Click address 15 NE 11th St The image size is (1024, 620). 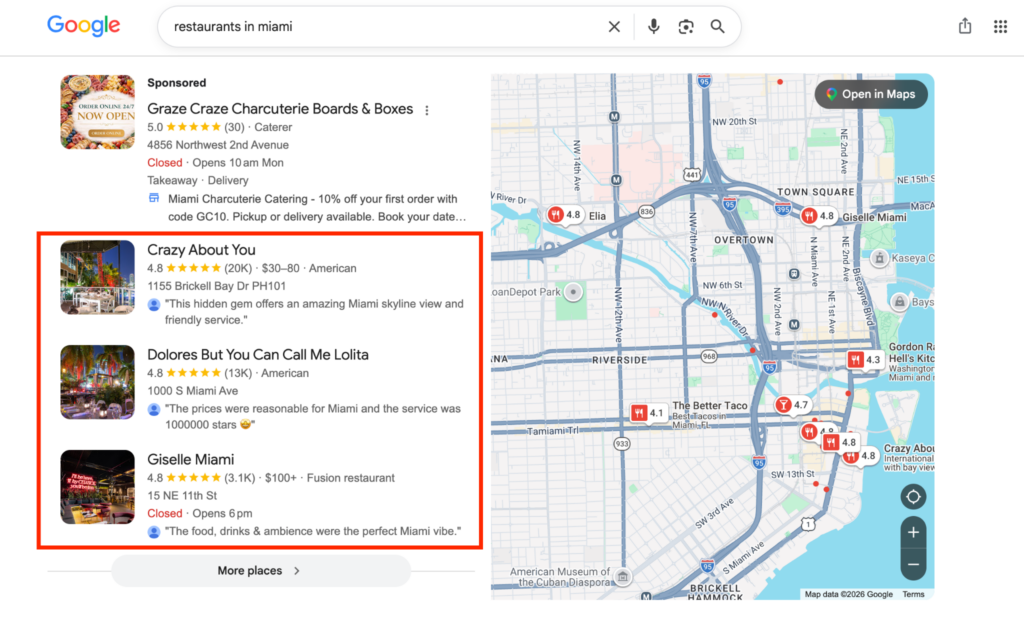point(182,495)
